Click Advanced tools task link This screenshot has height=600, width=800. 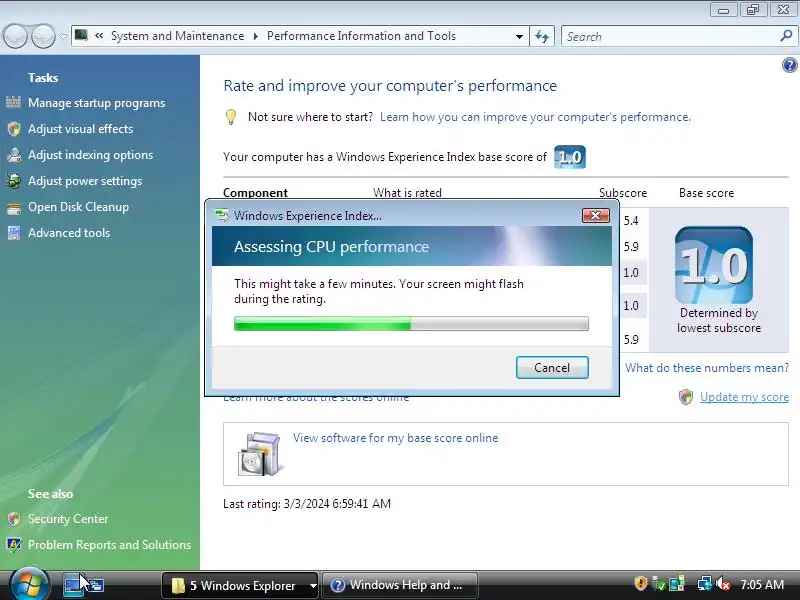(69, 233)
